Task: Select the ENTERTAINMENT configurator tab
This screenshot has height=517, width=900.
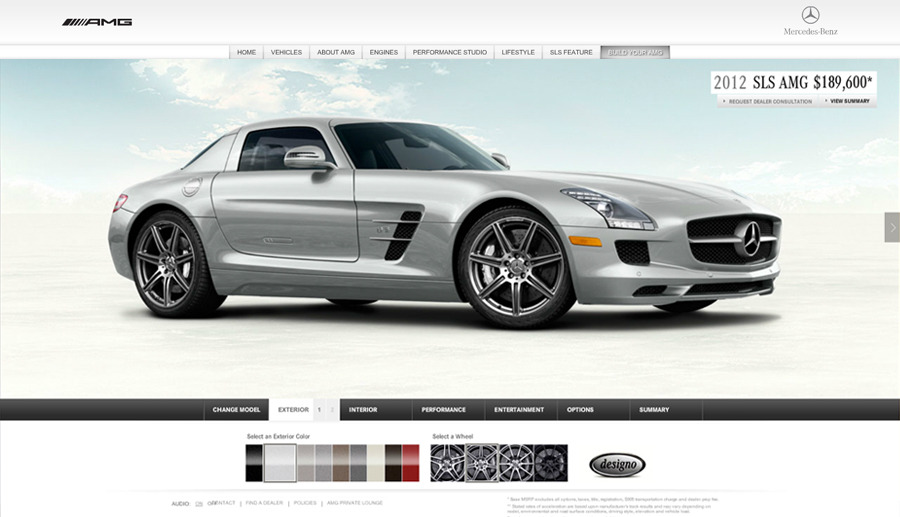Action: point(521,410)
